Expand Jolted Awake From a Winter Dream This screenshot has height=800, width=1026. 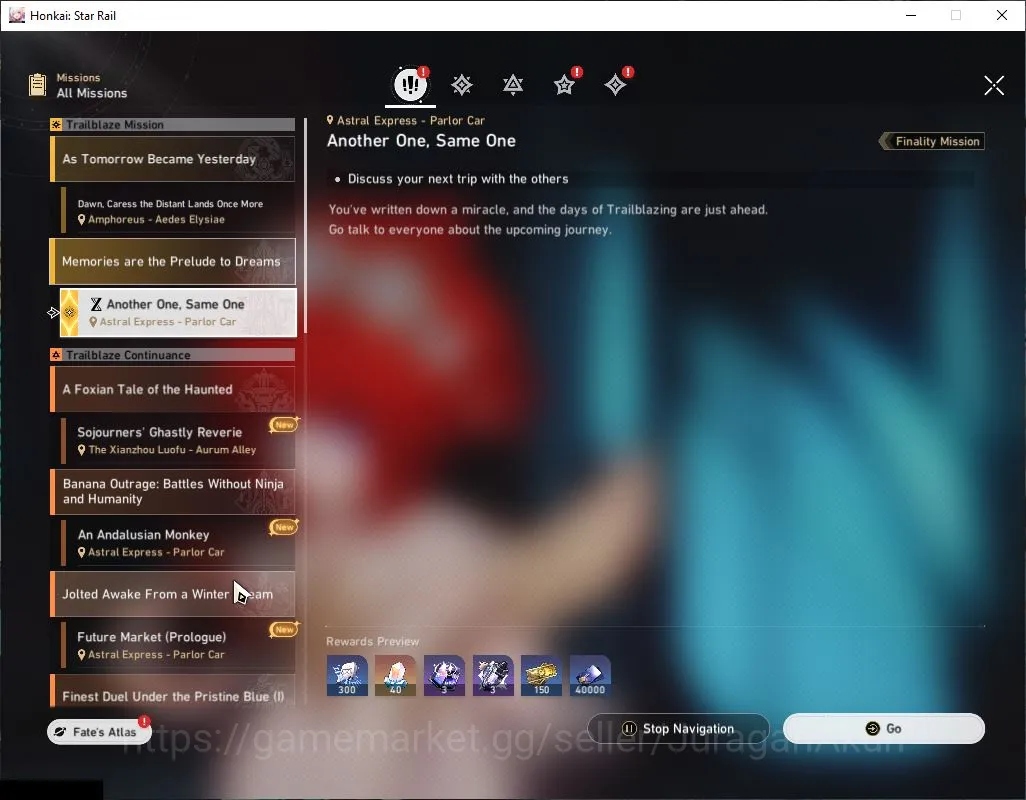coord(172,594)
